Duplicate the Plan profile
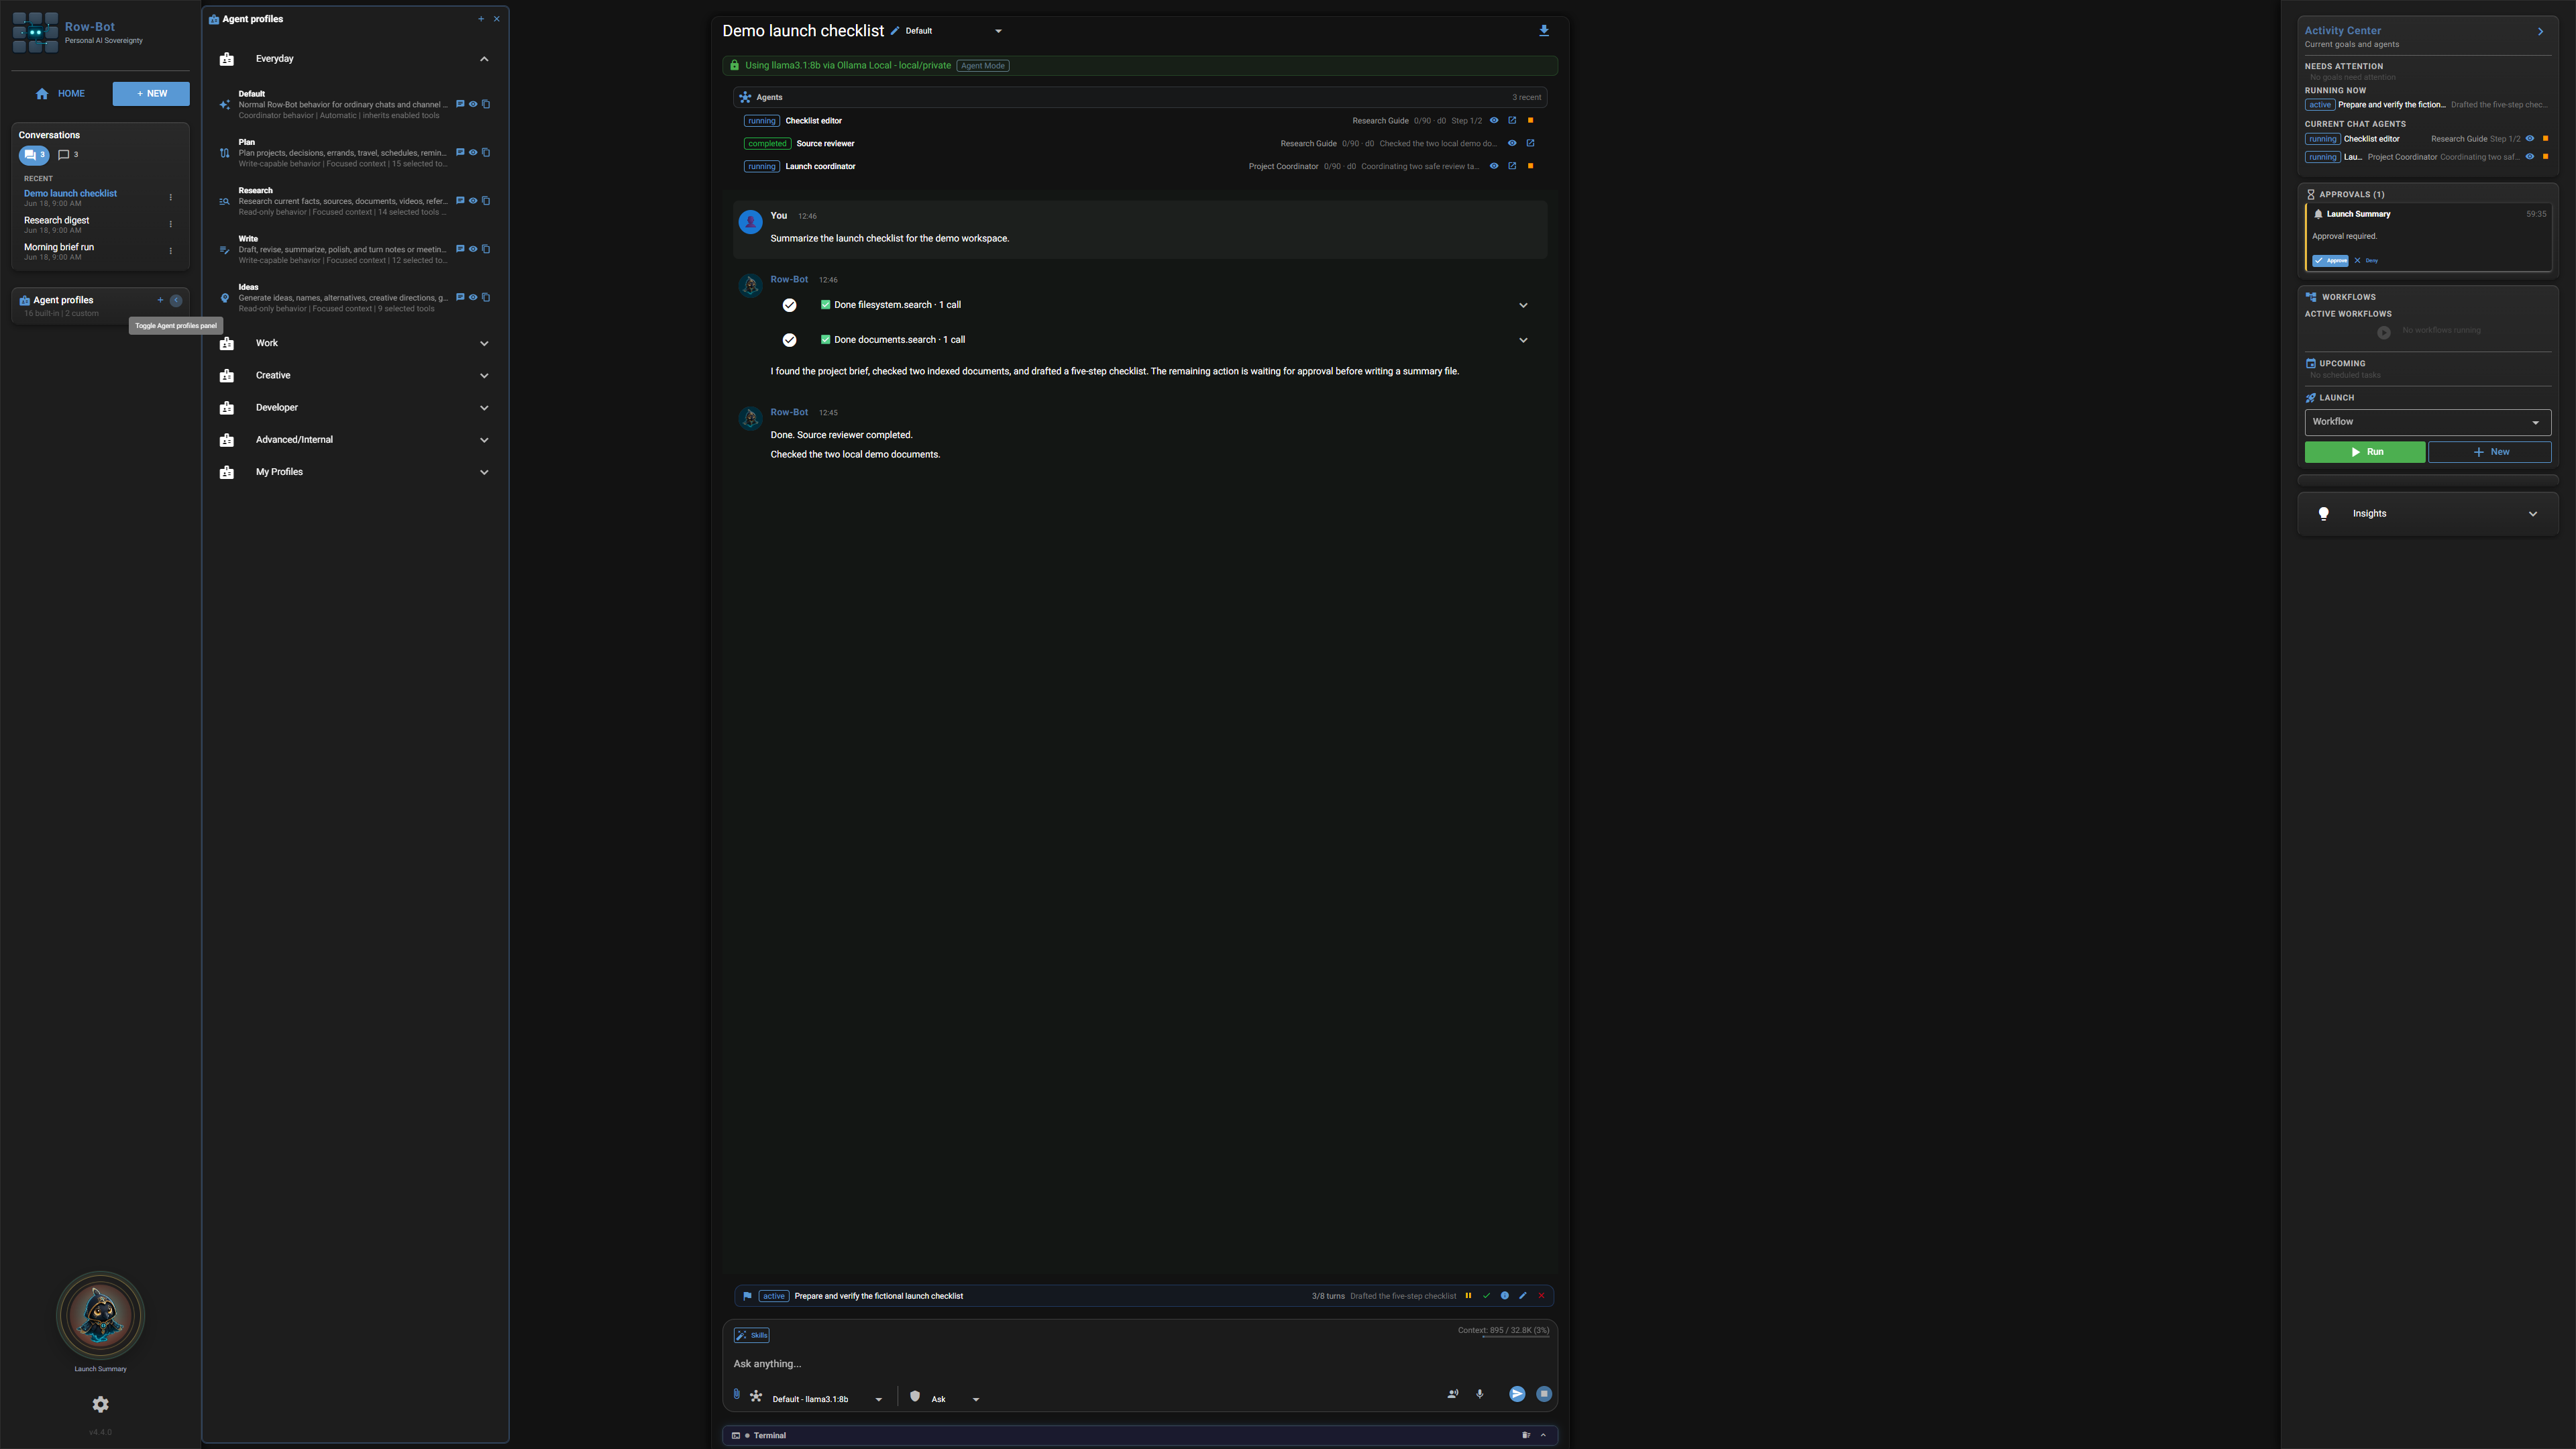This screenshot has height=1449, width=2576. coord(486,152)
